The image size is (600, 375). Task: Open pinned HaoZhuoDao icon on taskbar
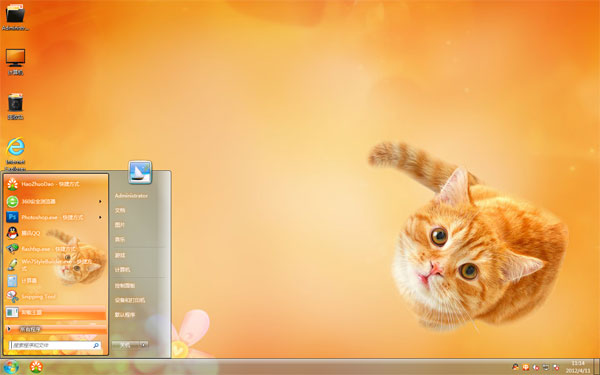point(36,367)
